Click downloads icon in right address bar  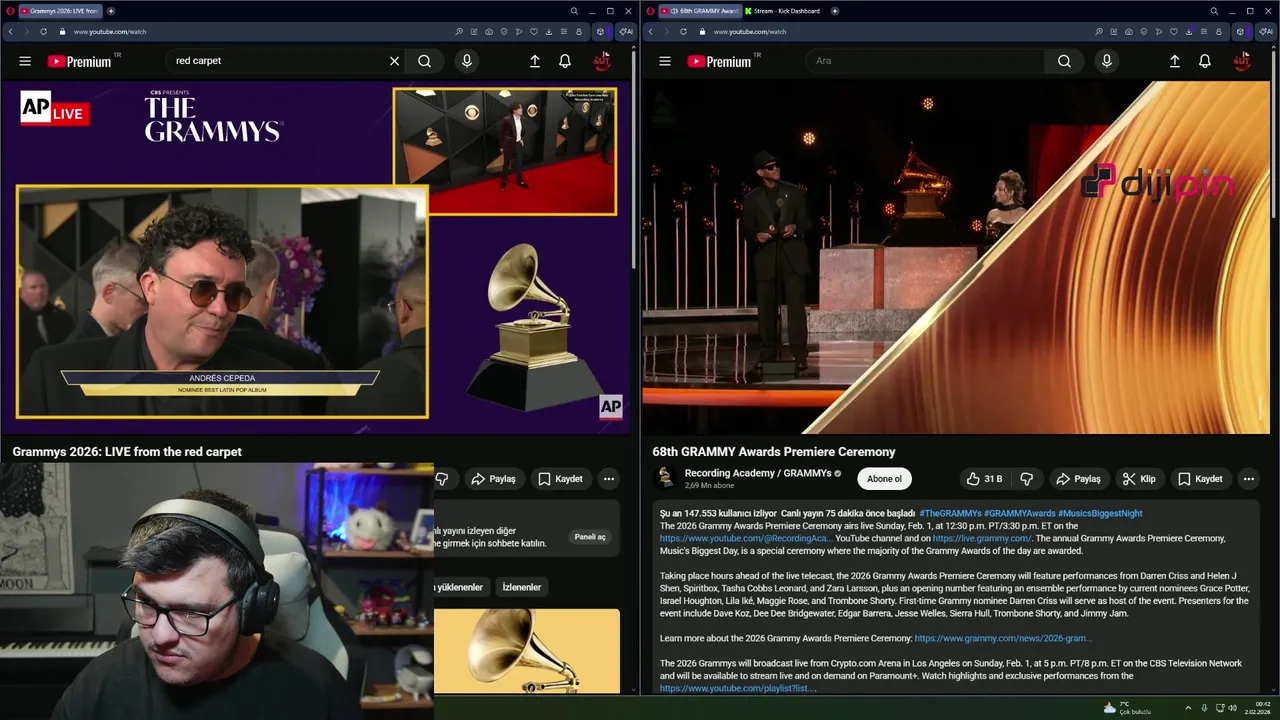point(1189,31)
